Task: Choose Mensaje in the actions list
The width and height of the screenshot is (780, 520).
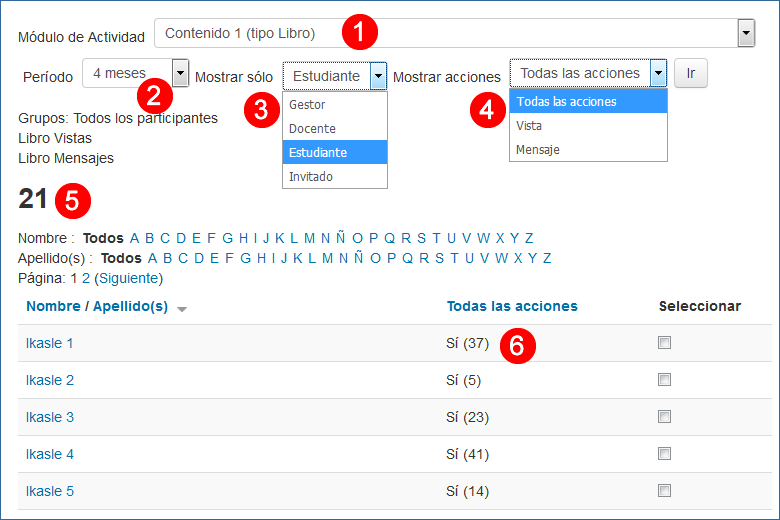Action: pyautogui.click(x=538, y=150)
